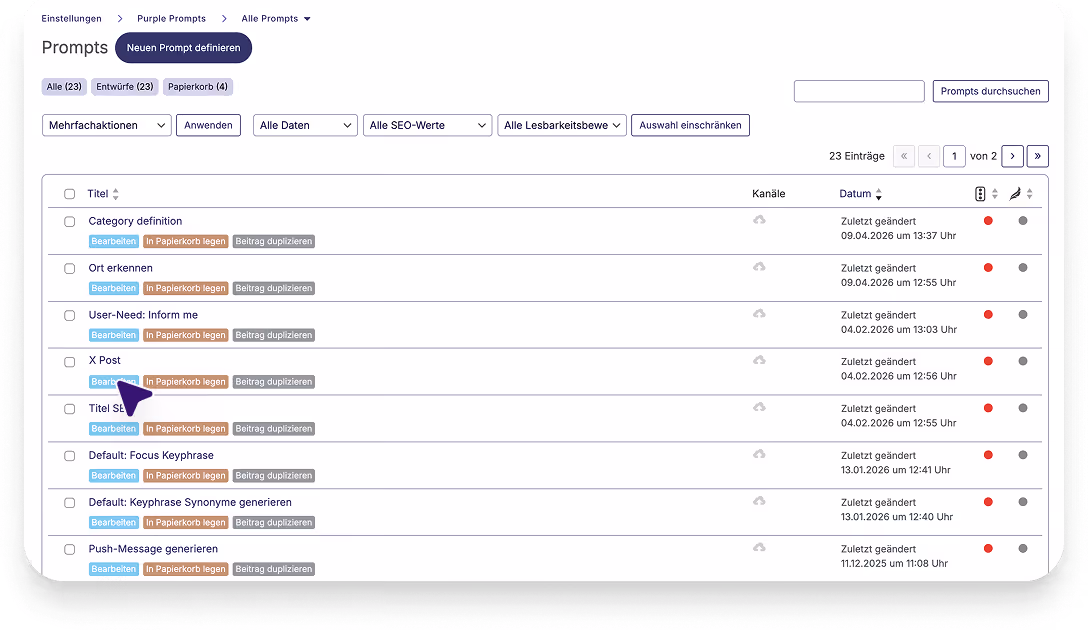
Task: Click the current page number field
Action: click(x=954, y=156)
